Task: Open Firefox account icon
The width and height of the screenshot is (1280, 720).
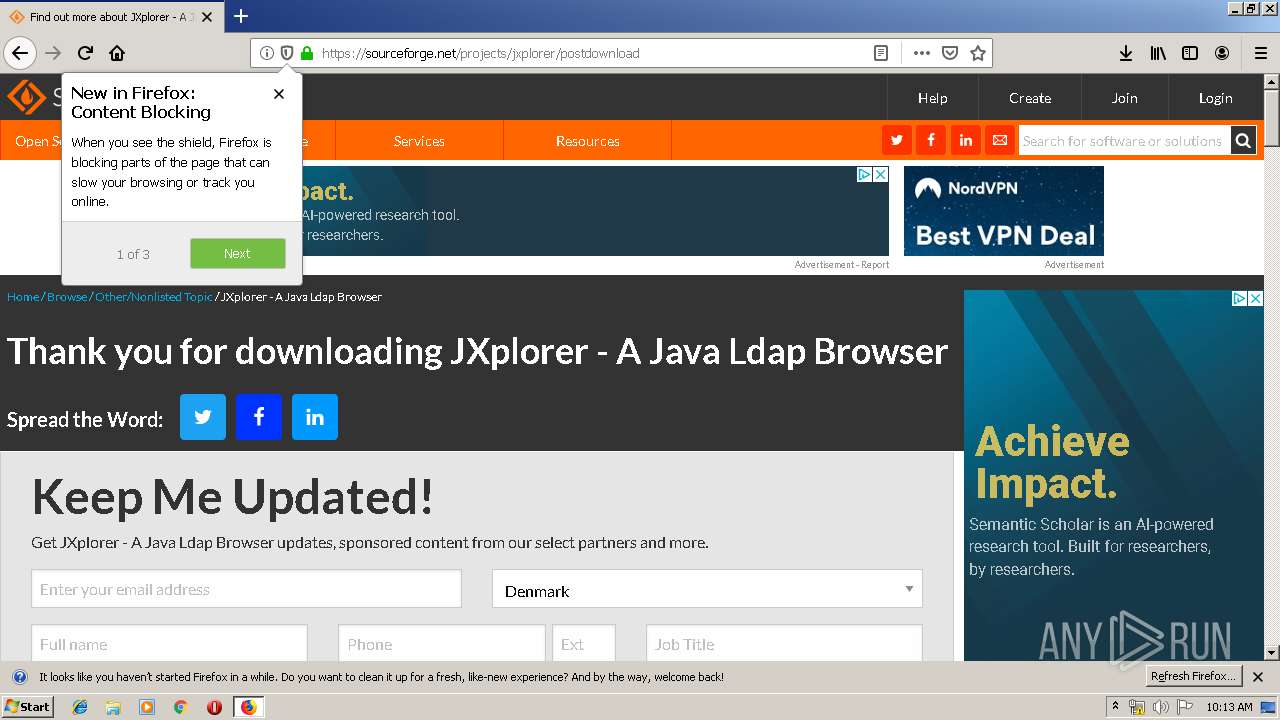Action: (x=1222, y=53)
